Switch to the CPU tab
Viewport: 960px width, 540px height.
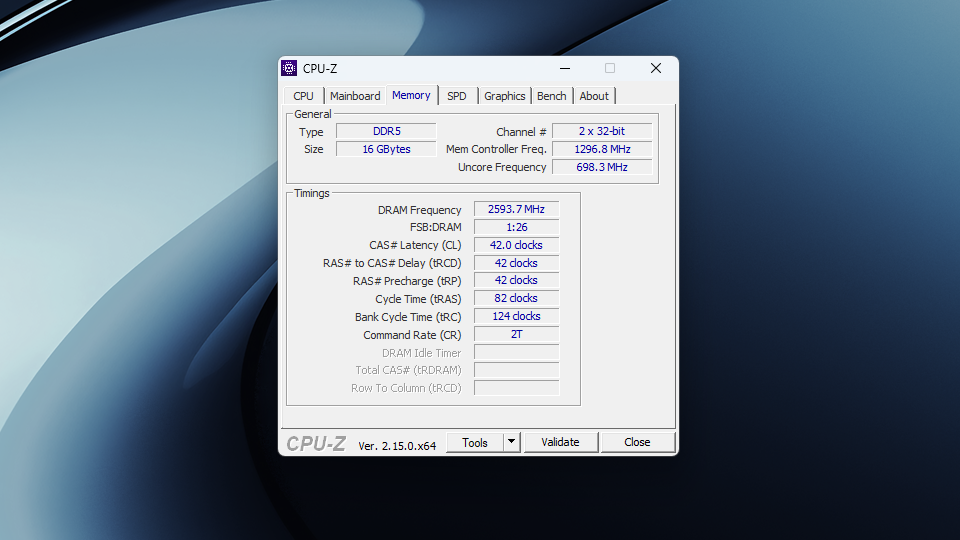pos(303,96)
